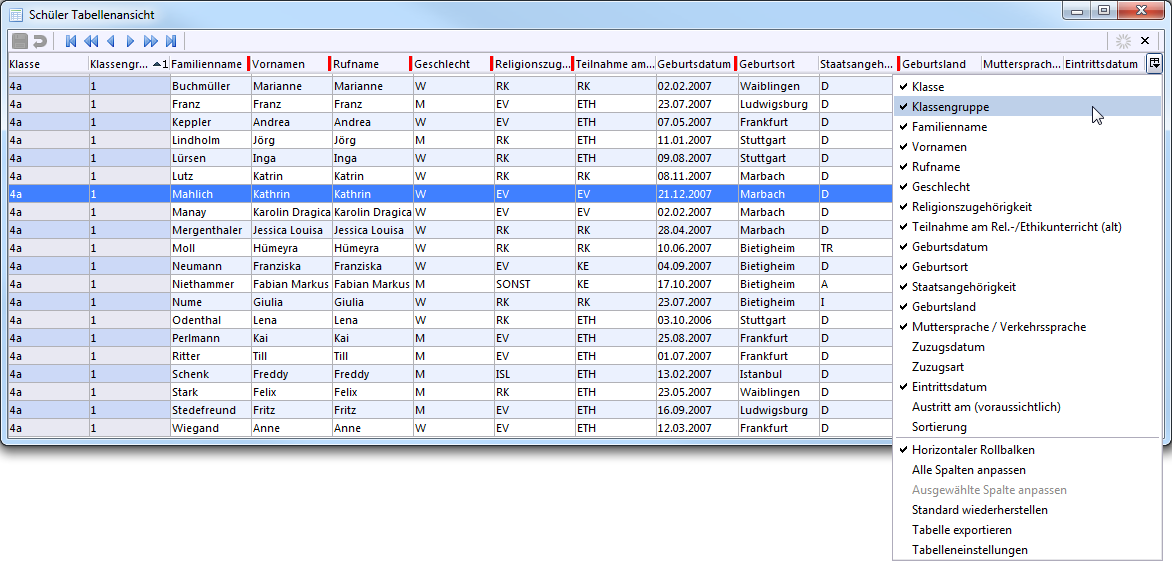This screenshot has height=562, width=1172.
Task: Sort by the Klassengruppe column header
Action: pos(120,64)
